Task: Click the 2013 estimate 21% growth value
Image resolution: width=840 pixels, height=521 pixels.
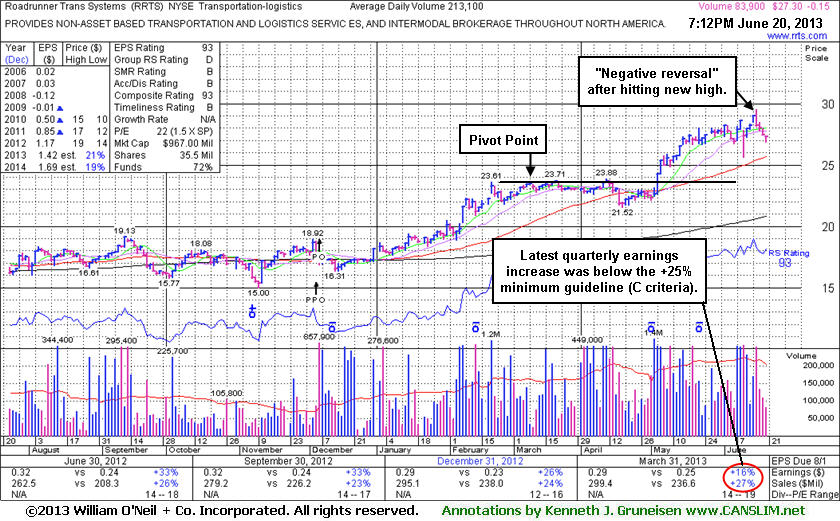Action: click(x=95, y=155)
